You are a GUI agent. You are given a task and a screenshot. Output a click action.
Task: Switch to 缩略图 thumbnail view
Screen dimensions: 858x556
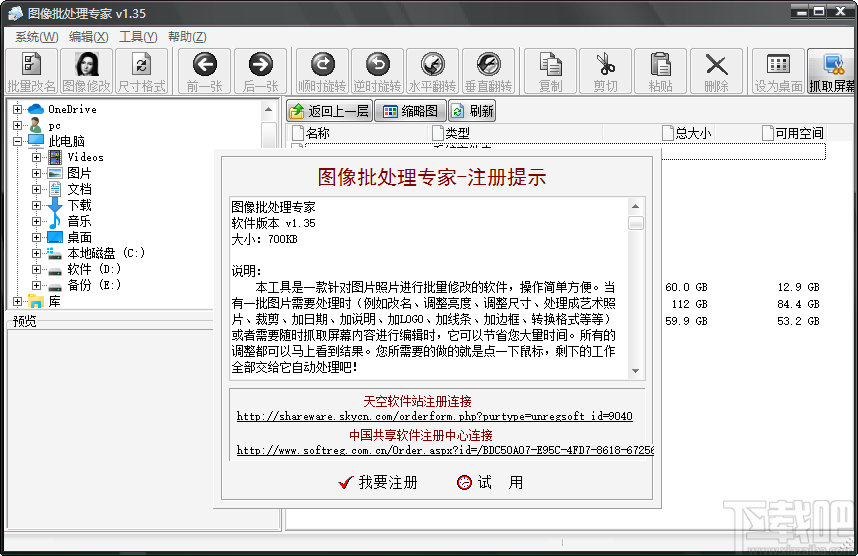pyautogui.click(x=410, y=111)
